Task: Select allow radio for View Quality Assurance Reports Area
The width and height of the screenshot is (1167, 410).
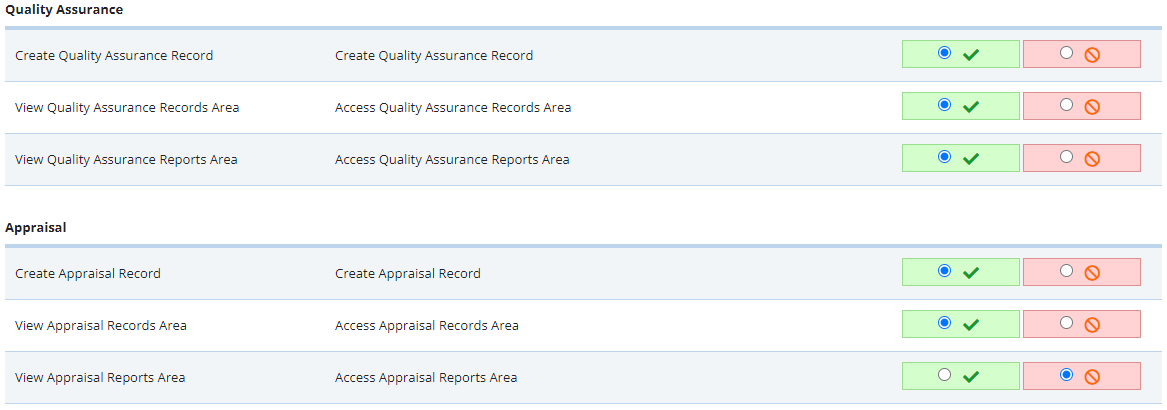Action: pyautogui.click(x=944, y=157)
